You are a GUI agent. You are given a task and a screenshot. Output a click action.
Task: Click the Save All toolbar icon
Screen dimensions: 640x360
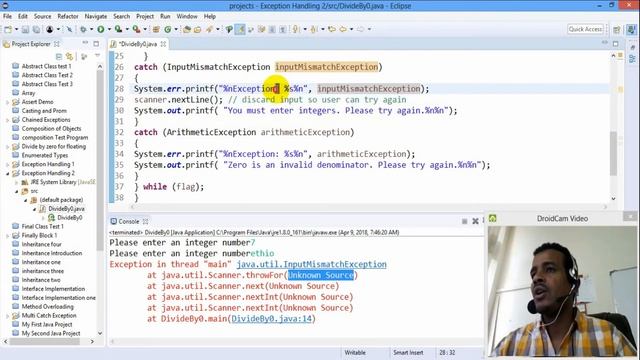(x=36, y=29)
